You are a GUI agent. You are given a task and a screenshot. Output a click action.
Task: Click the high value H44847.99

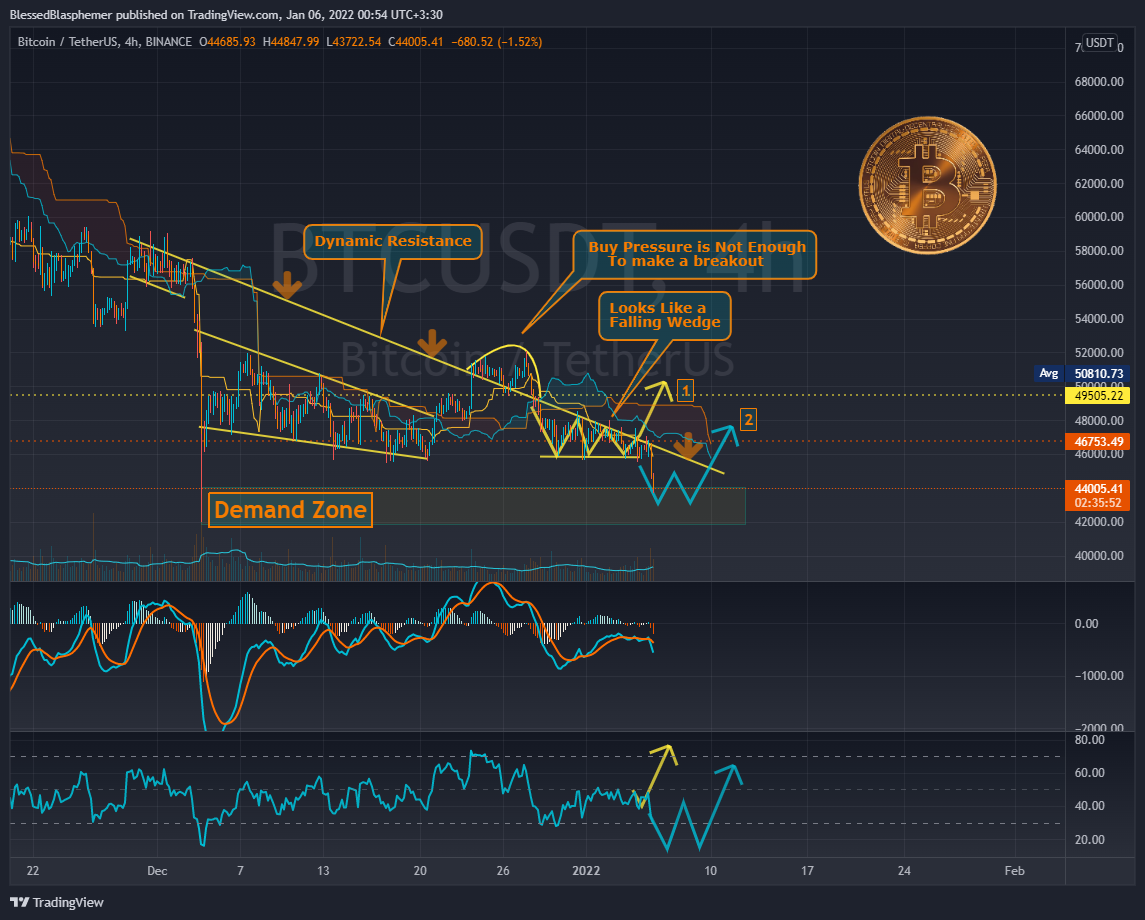(291, 42)
